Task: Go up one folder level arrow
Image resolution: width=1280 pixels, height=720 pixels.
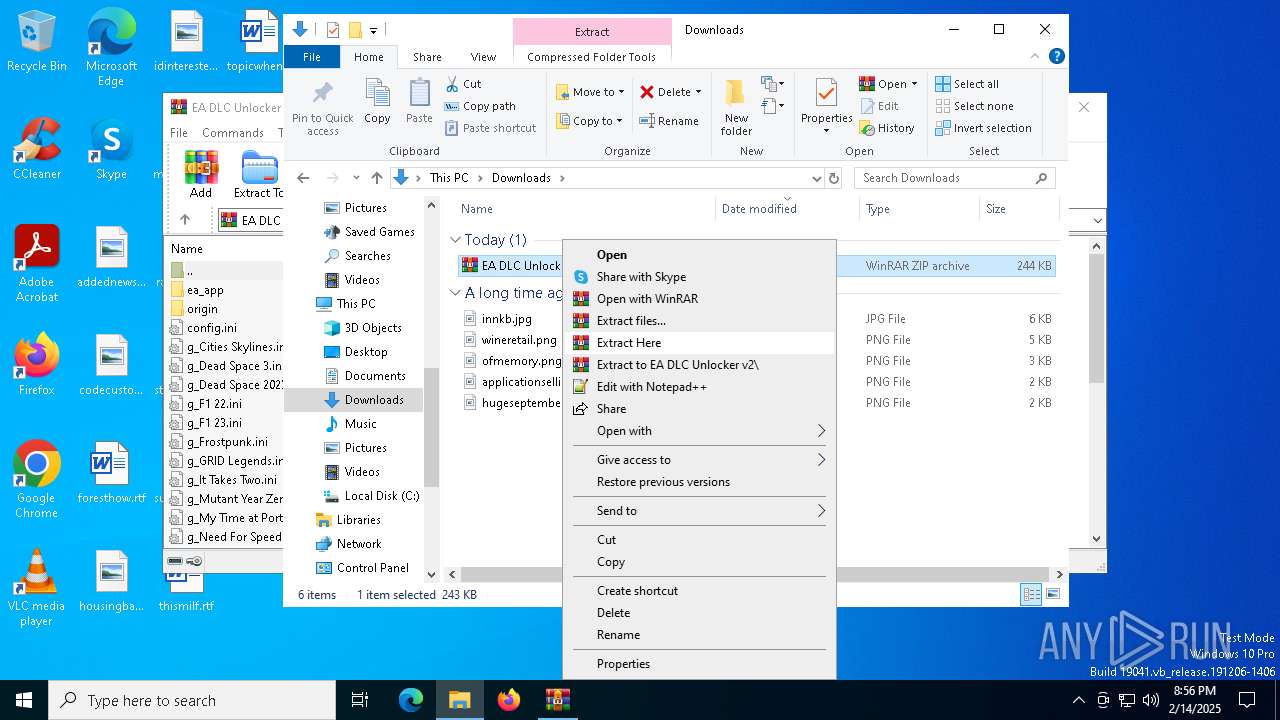Action: [x=376, y=178]
